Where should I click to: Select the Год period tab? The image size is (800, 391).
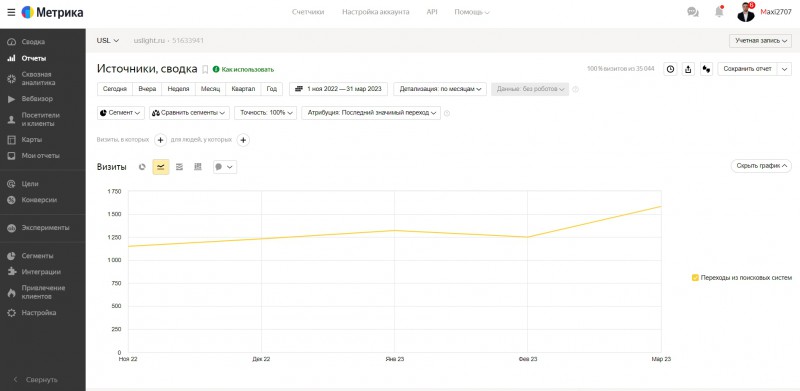coord(271,89)
